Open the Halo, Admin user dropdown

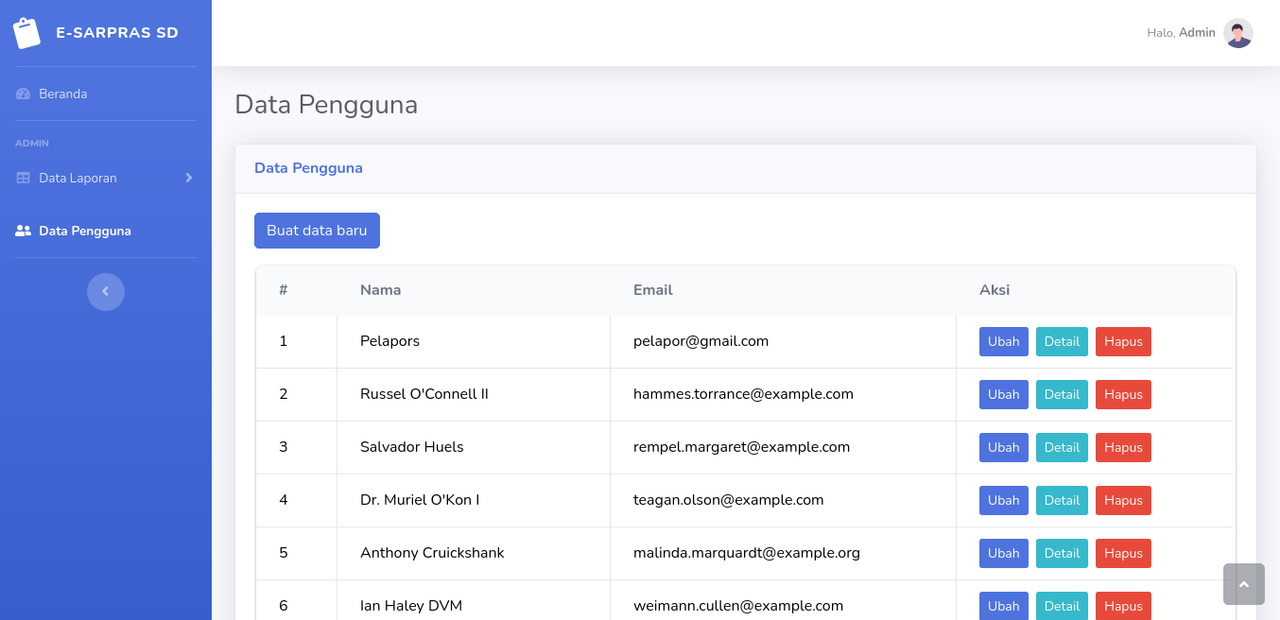coord(1199,33)
